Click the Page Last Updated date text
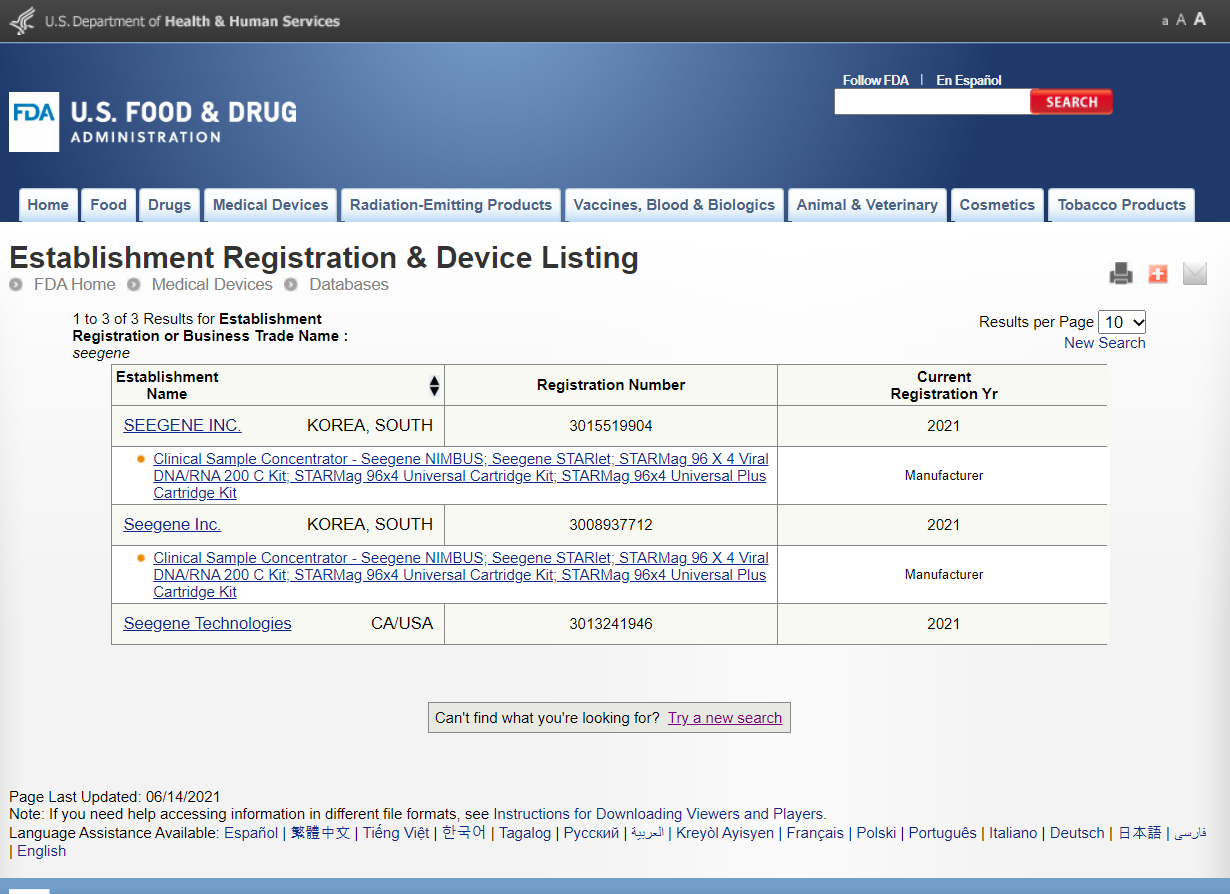The width and height of the screenshot is (1230, 894). pos(115,797)
